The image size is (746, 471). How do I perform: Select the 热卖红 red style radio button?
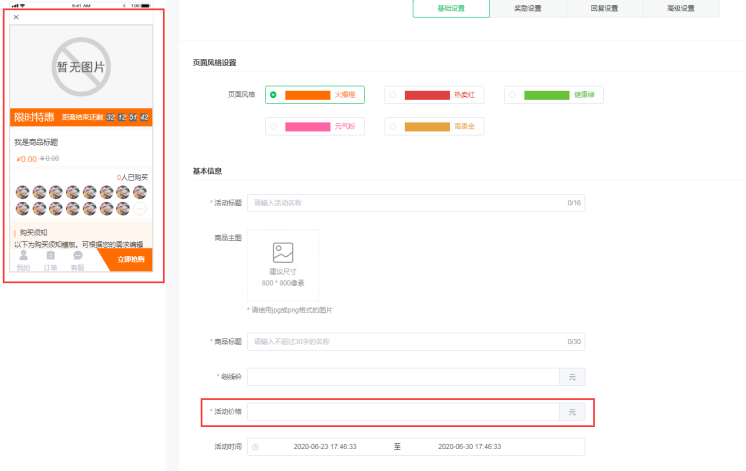pos(393,95)
